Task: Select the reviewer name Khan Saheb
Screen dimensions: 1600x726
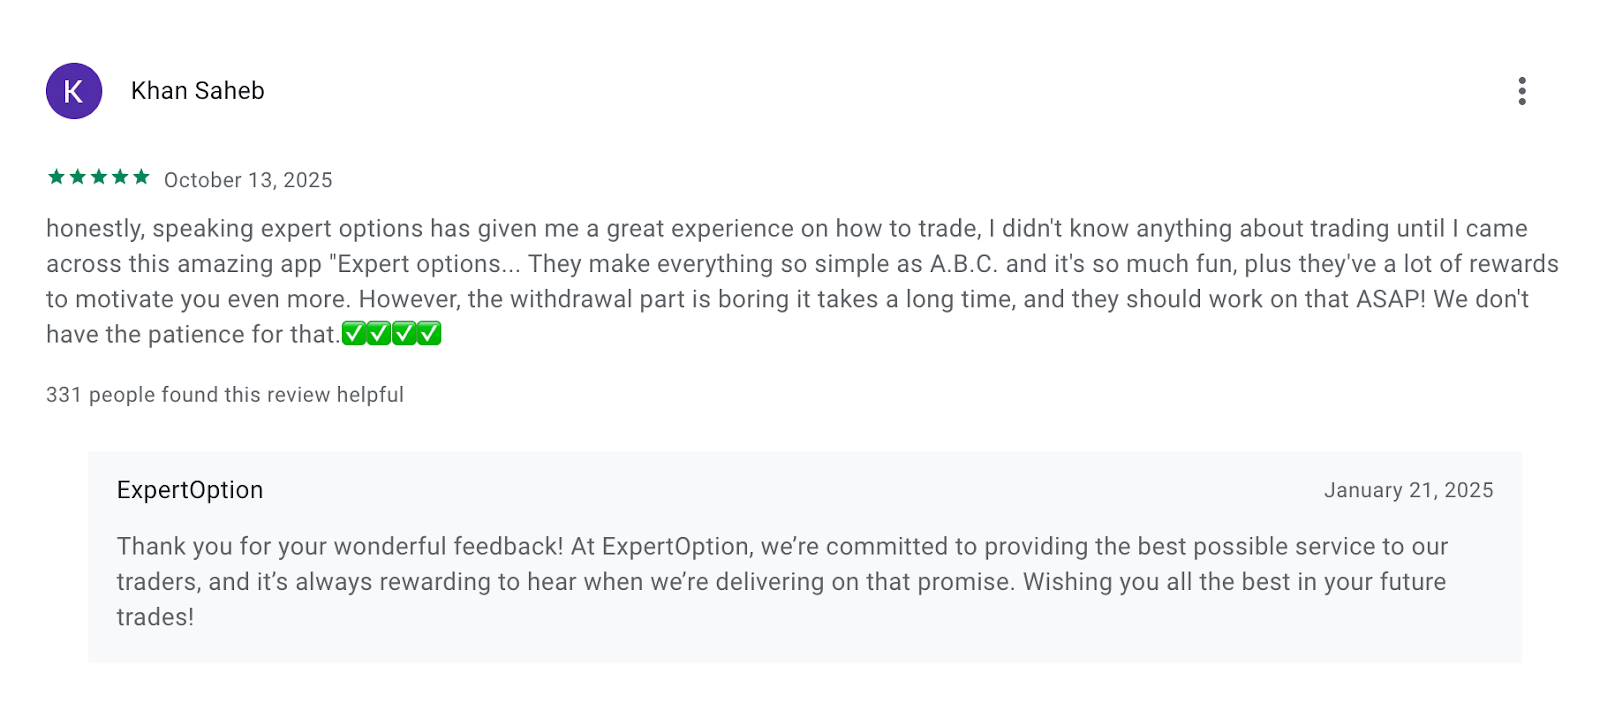Action: click(198, 91)
